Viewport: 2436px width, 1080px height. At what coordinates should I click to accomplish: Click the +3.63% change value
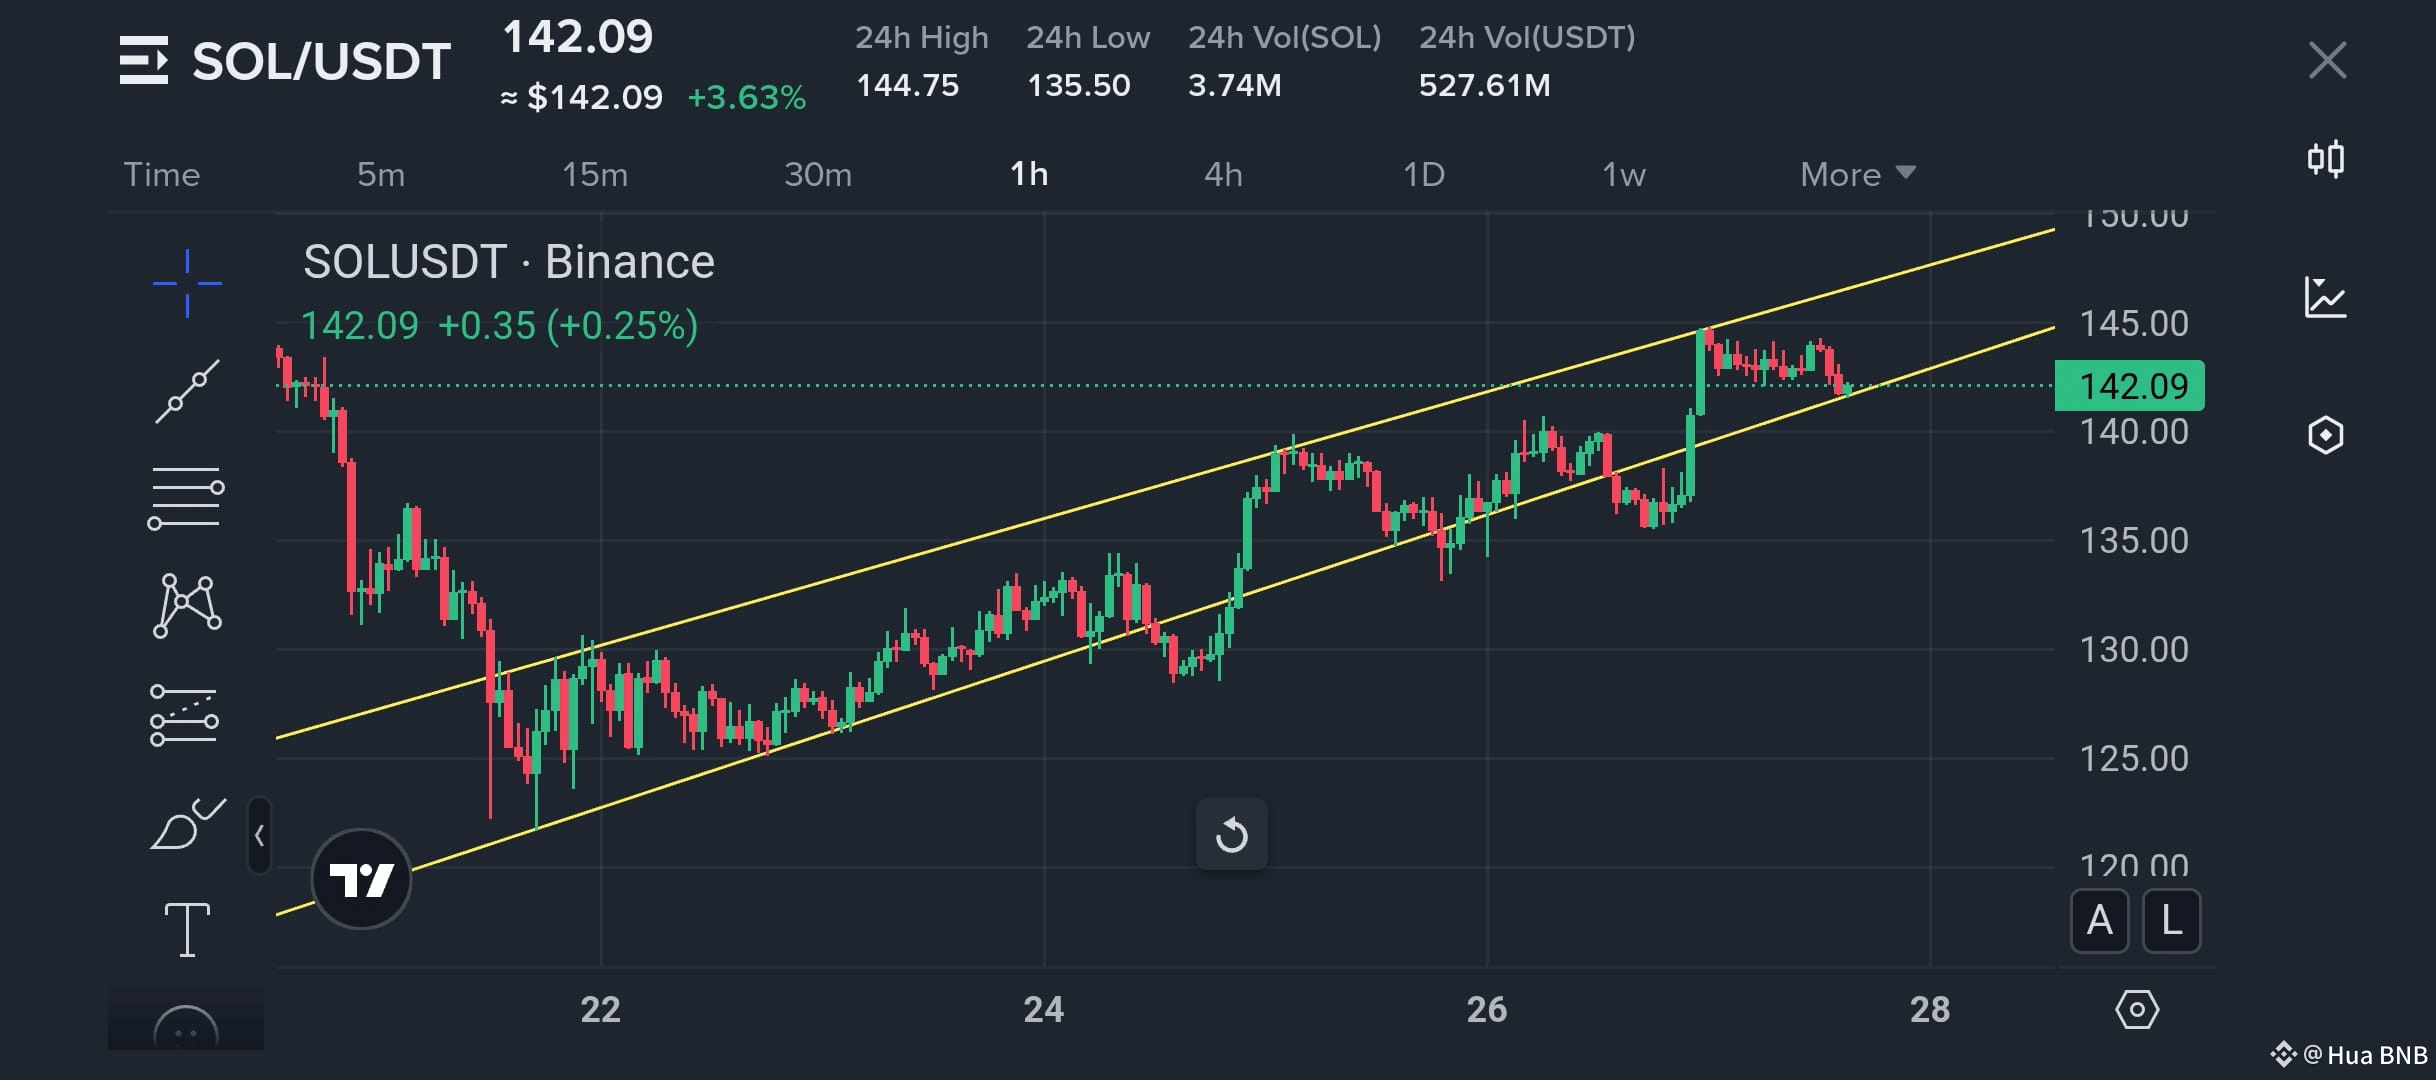[x=746, y=97]
